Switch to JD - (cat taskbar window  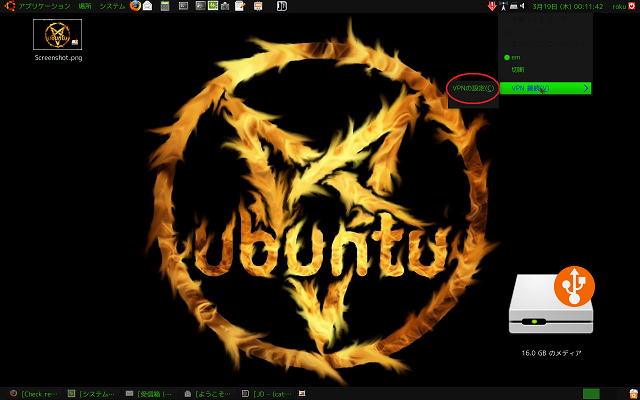pyautogui.click(x=267, y=394)
